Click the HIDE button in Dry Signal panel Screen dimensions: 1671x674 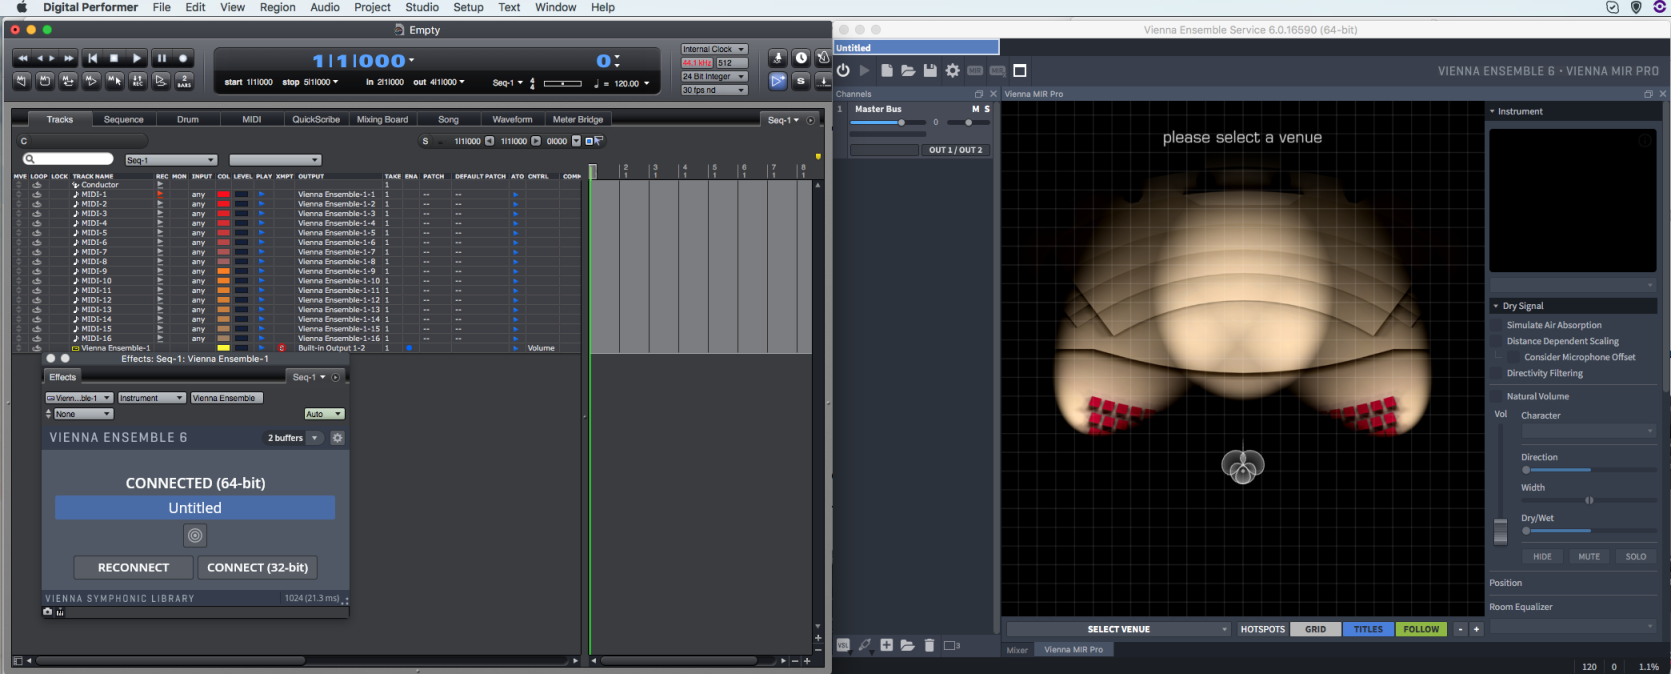coord(1543,556)
